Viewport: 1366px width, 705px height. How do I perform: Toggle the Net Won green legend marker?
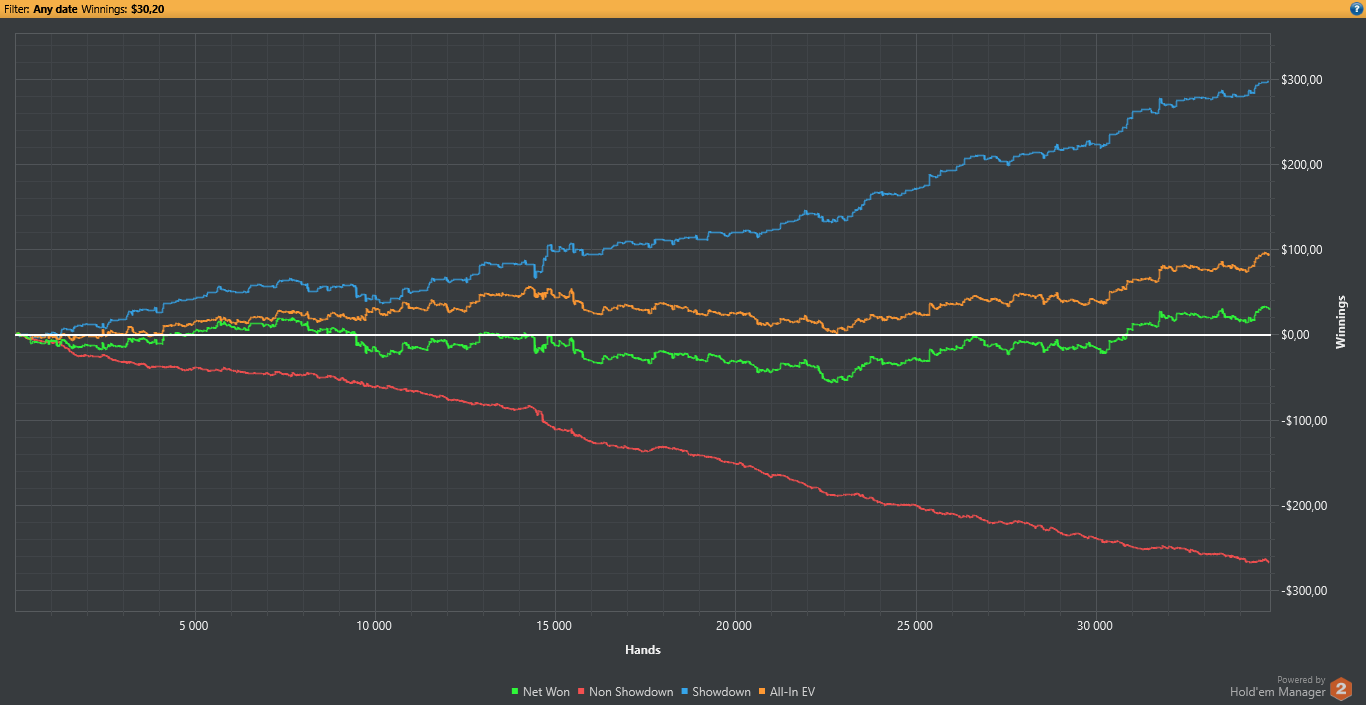tap(515, 692)
